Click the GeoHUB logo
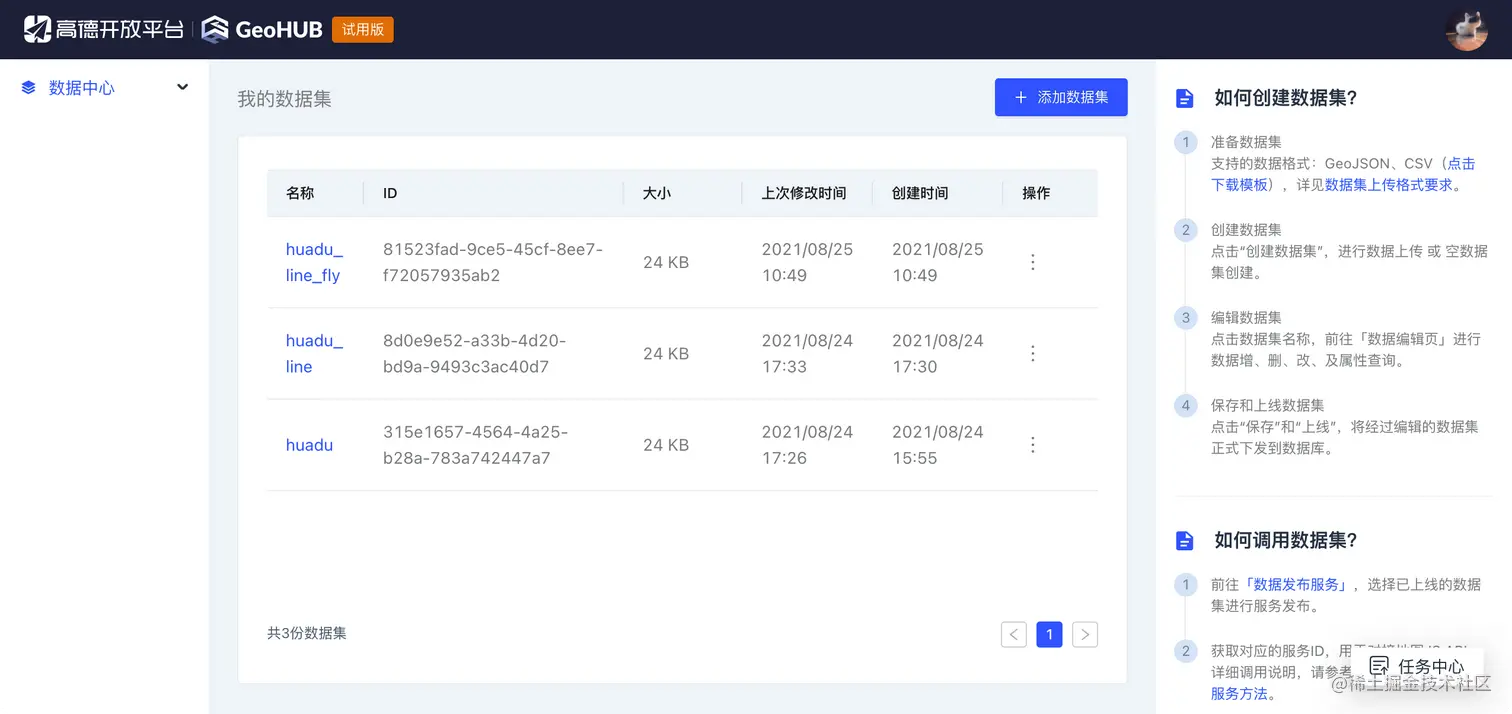The height and width of the screenshot is (714, 1512). tap(262, 29)
